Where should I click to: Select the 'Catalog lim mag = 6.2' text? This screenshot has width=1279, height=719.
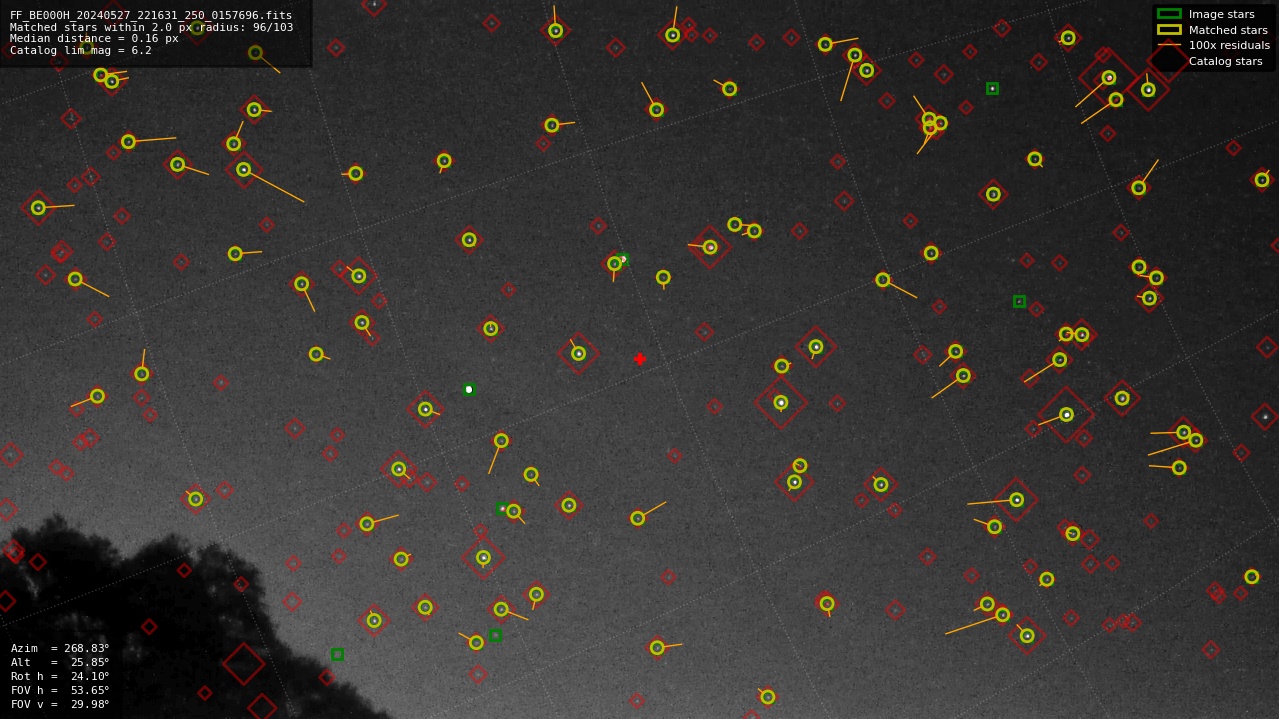pyautogui.click(x=81, y=50)
